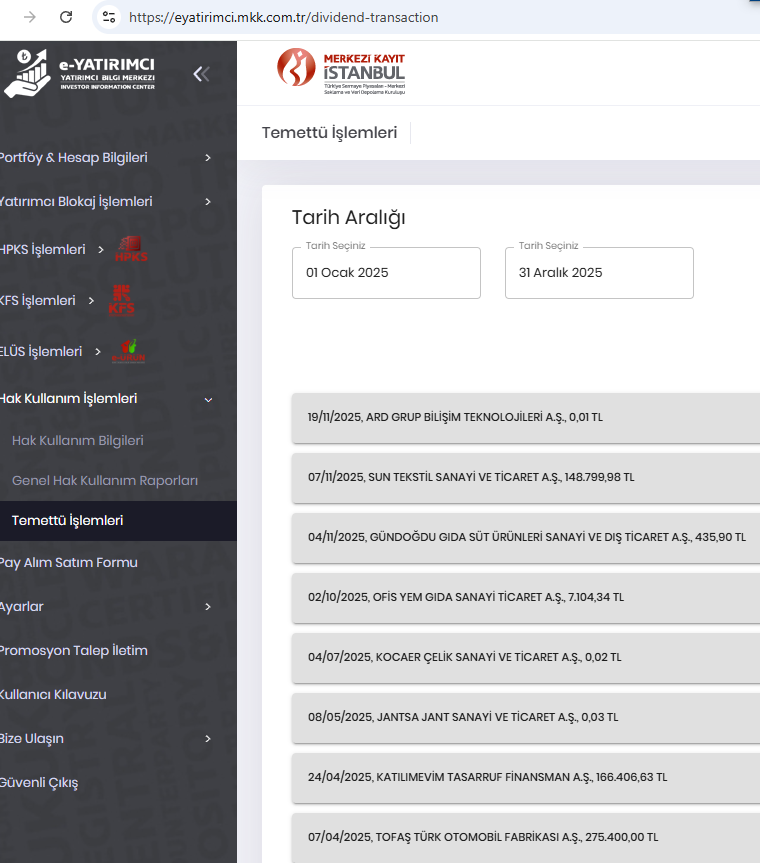Open the TOFAŞ TÜRK OTOMOBİL dividend row
760x863 pixels.
[526, 838]
